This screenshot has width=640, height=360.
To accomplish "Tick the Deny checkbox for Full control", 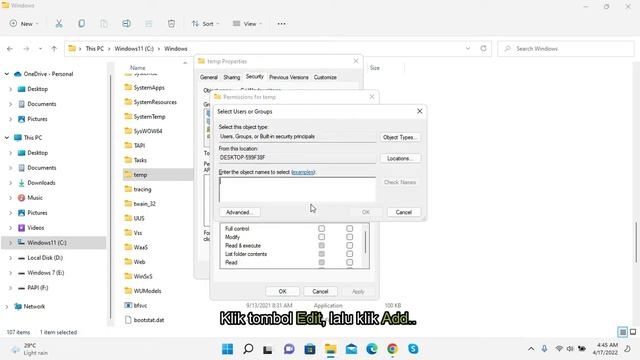I will point(349,229).
